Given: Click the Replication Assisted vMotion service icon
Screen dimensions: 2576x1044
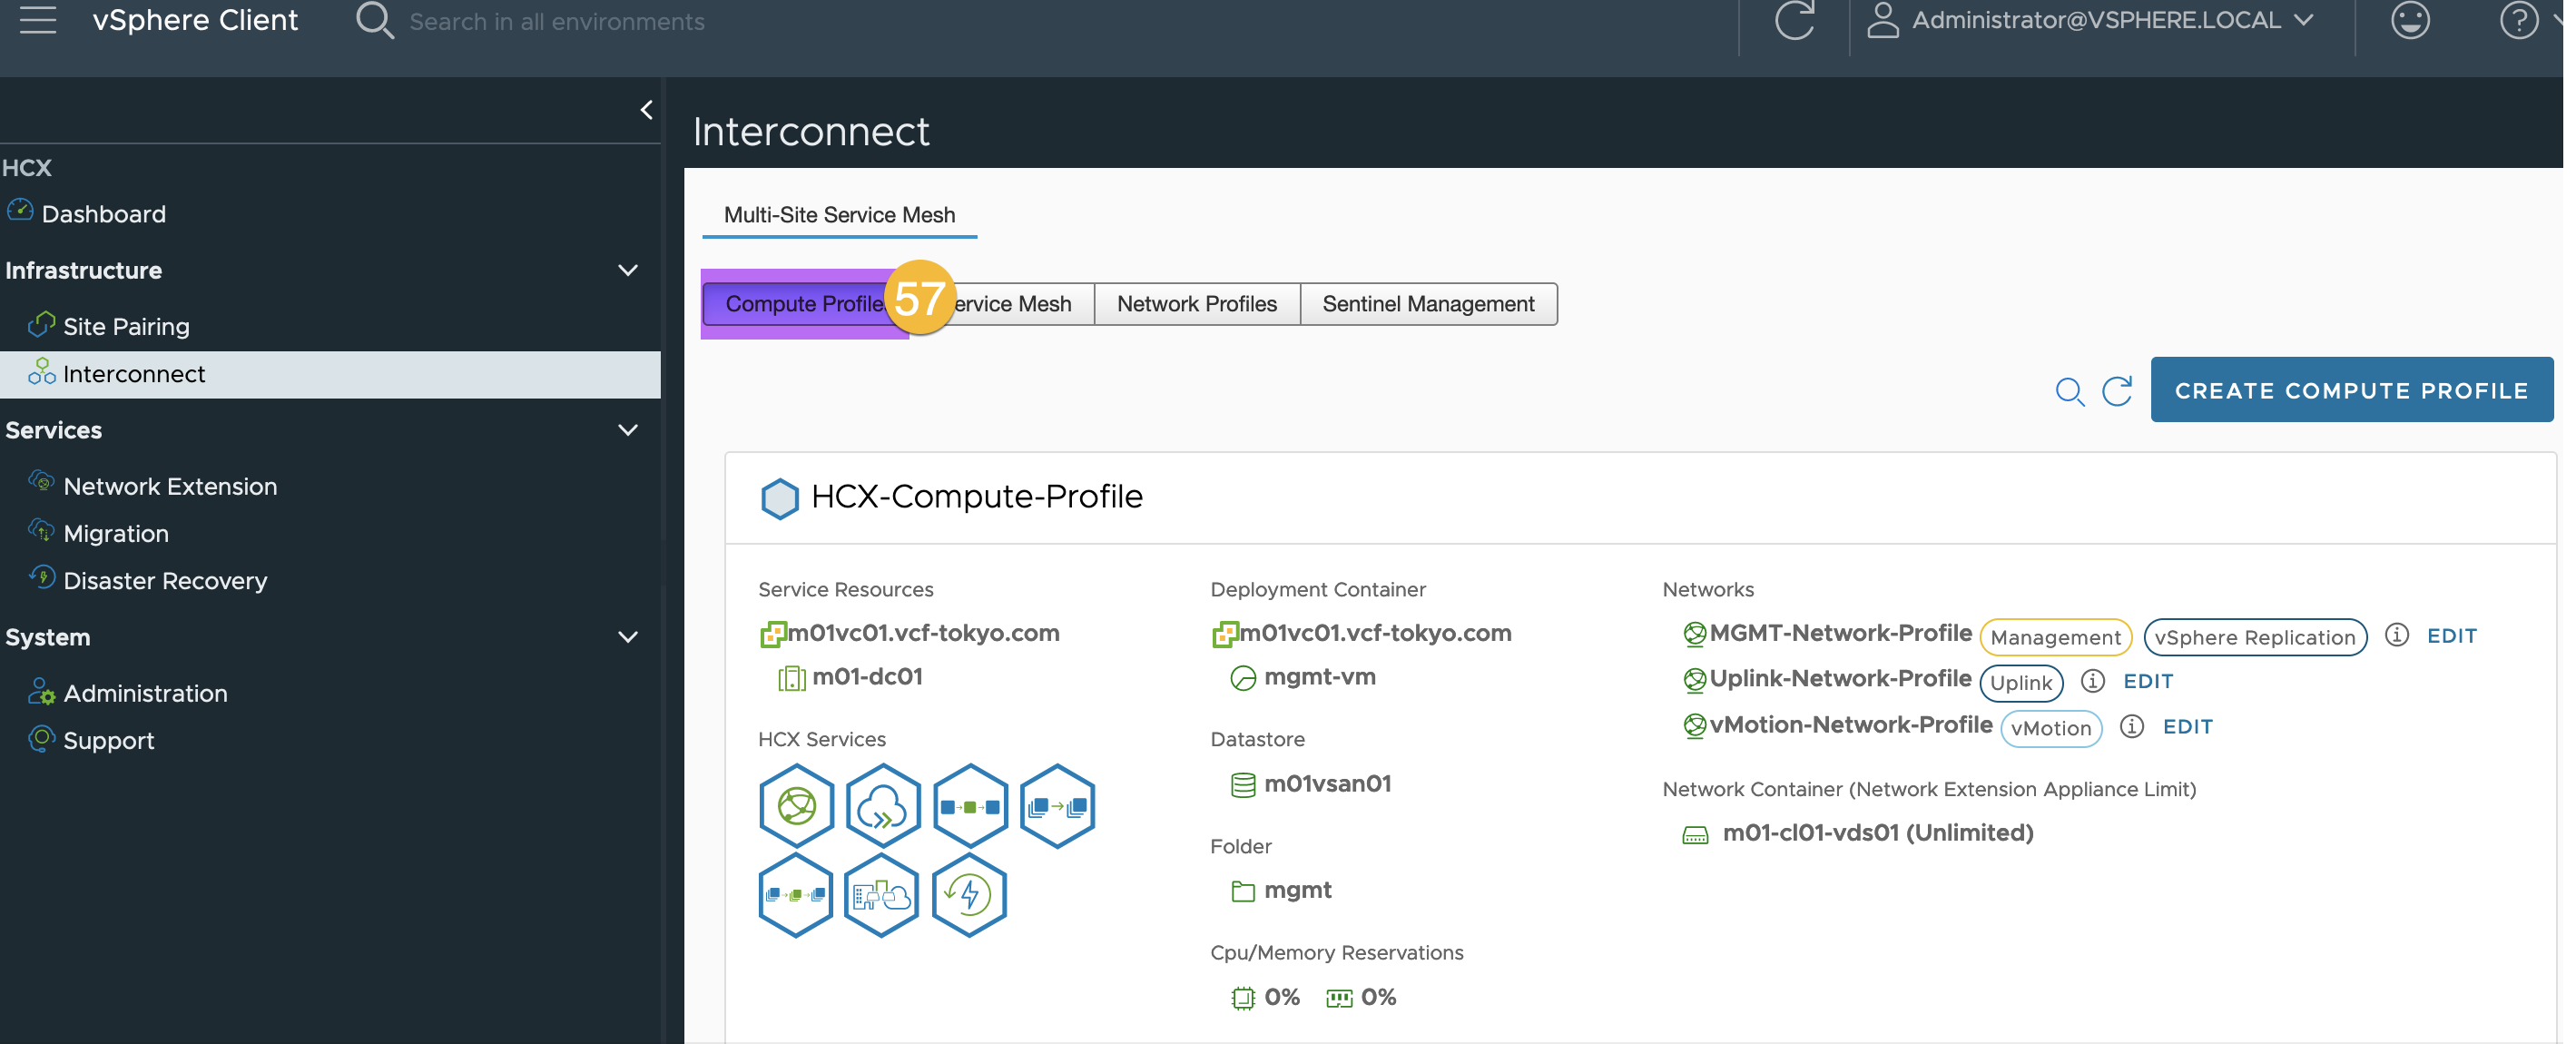Looking at the screenshot, I should tap(795, 895).
